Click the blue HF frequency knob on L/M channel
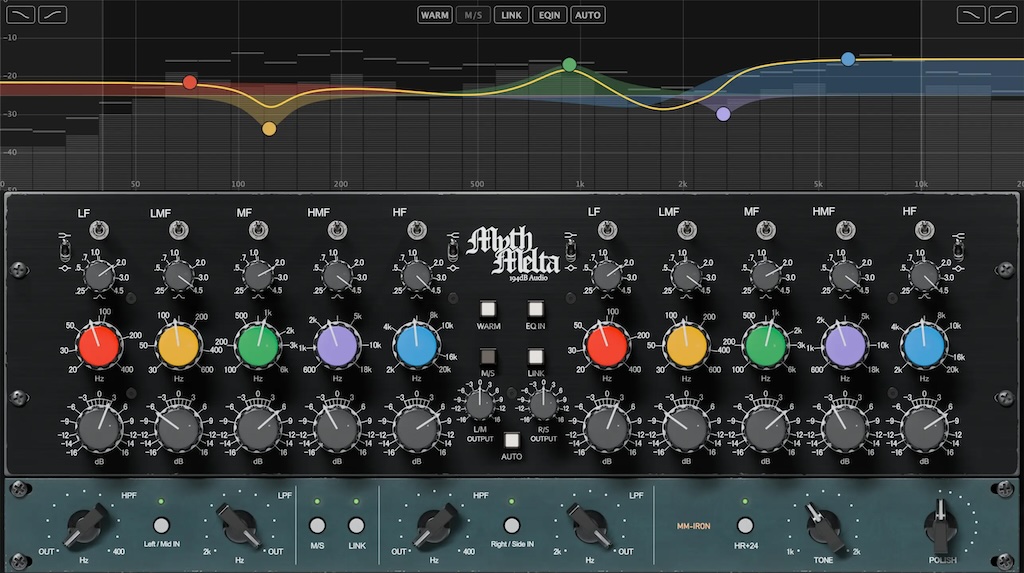The image size is (1024, 573). 417,346
